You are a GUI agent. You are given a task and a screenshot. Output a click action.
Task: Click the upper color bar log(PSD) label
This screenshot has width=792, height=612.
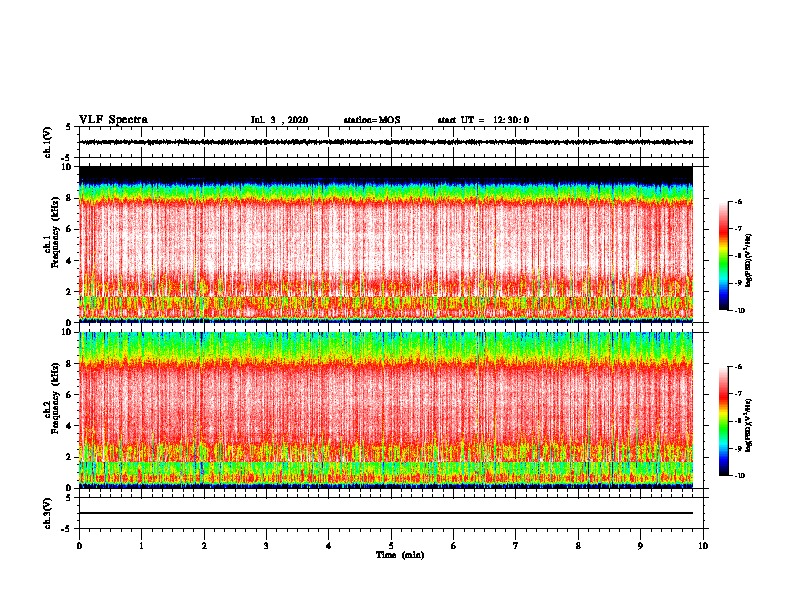coord(749,261)
